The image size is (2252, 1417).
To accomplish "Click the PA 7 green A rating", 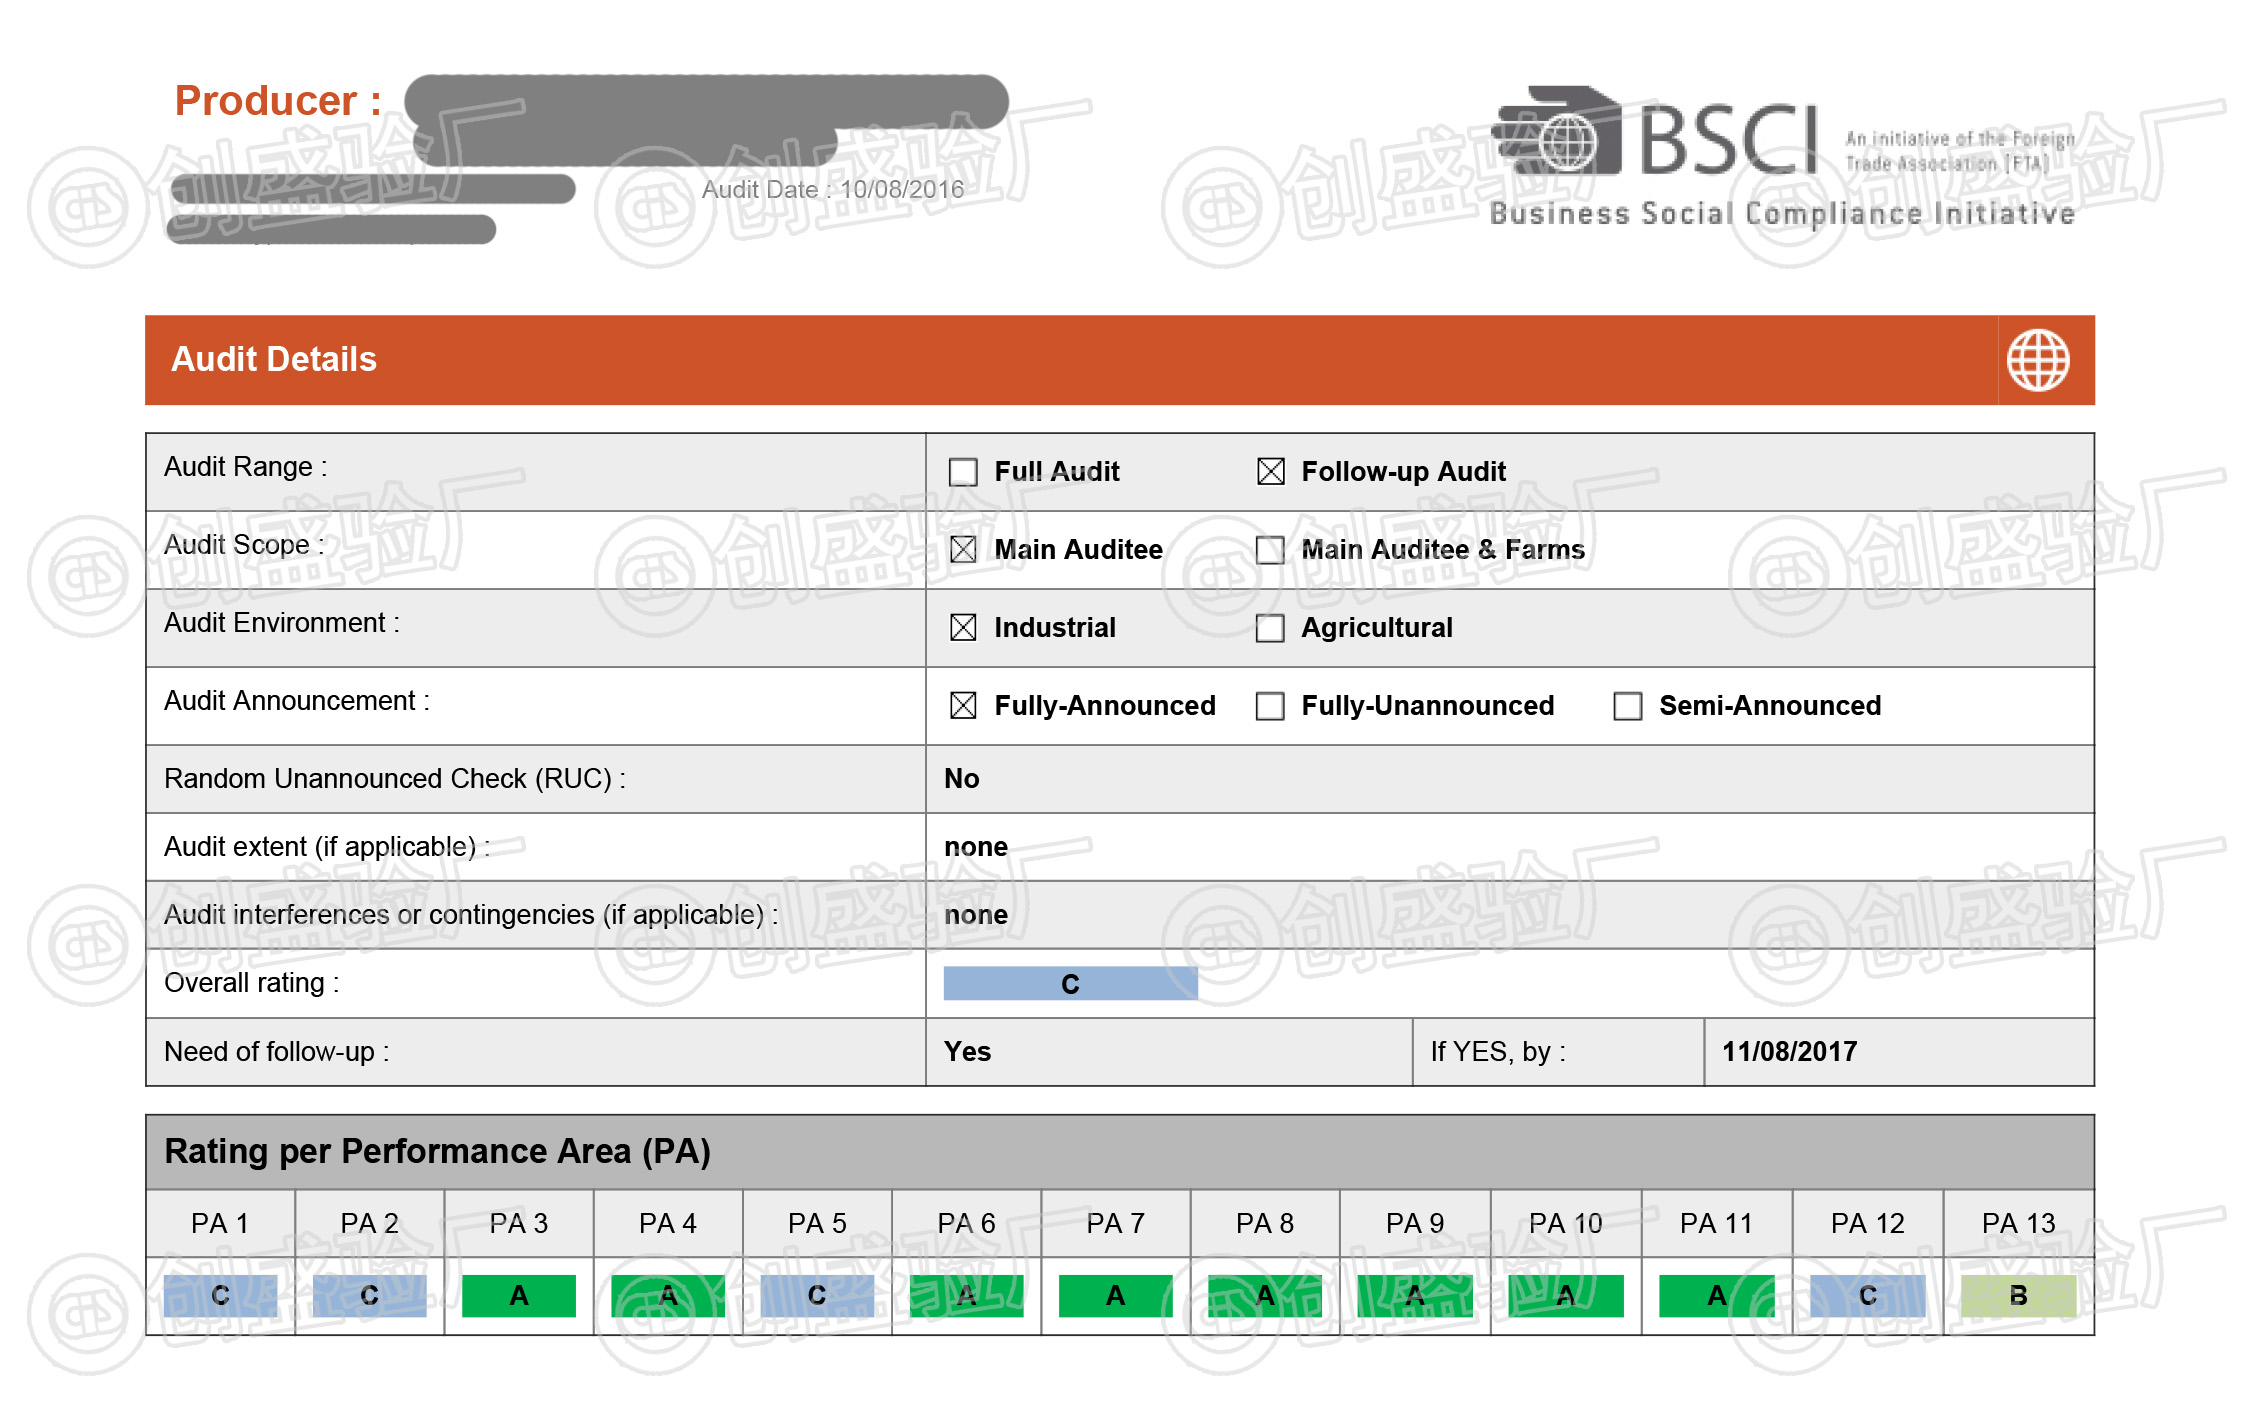I will (1115, 1296).
